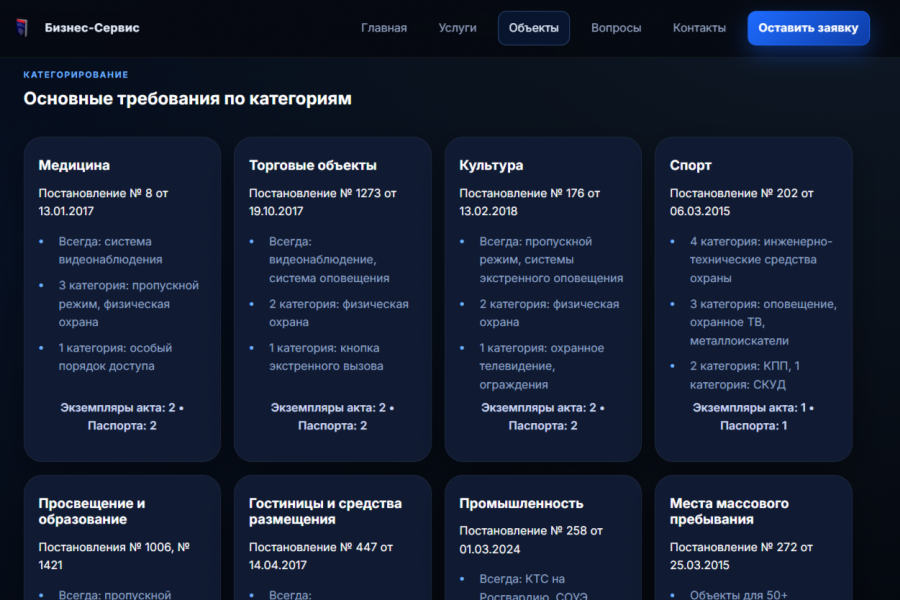This screenshot has width=900, height=600.
Task: Open the Бизнес-Сервис brand name link
Action: 92,28
